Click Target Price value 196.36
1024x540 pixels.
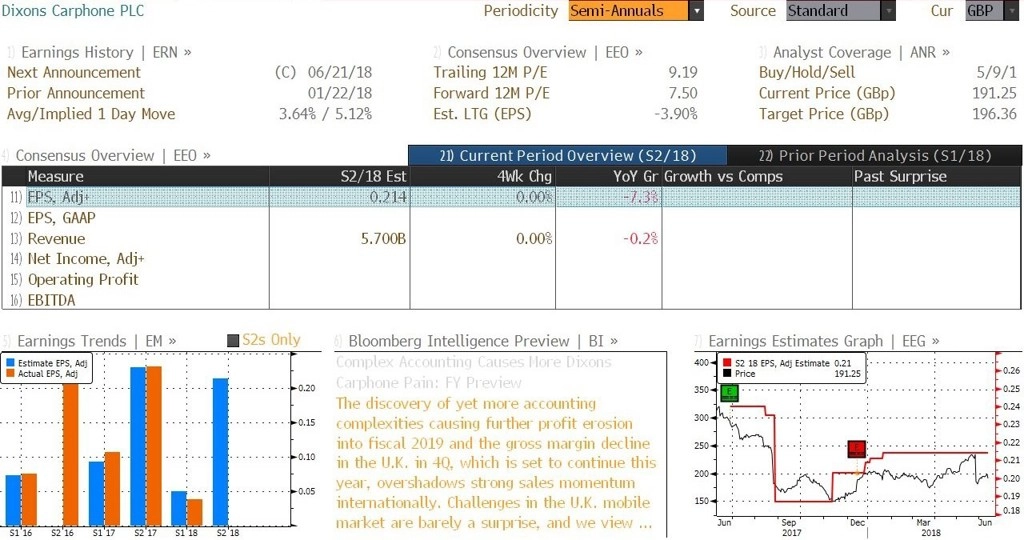coord(994,114)
